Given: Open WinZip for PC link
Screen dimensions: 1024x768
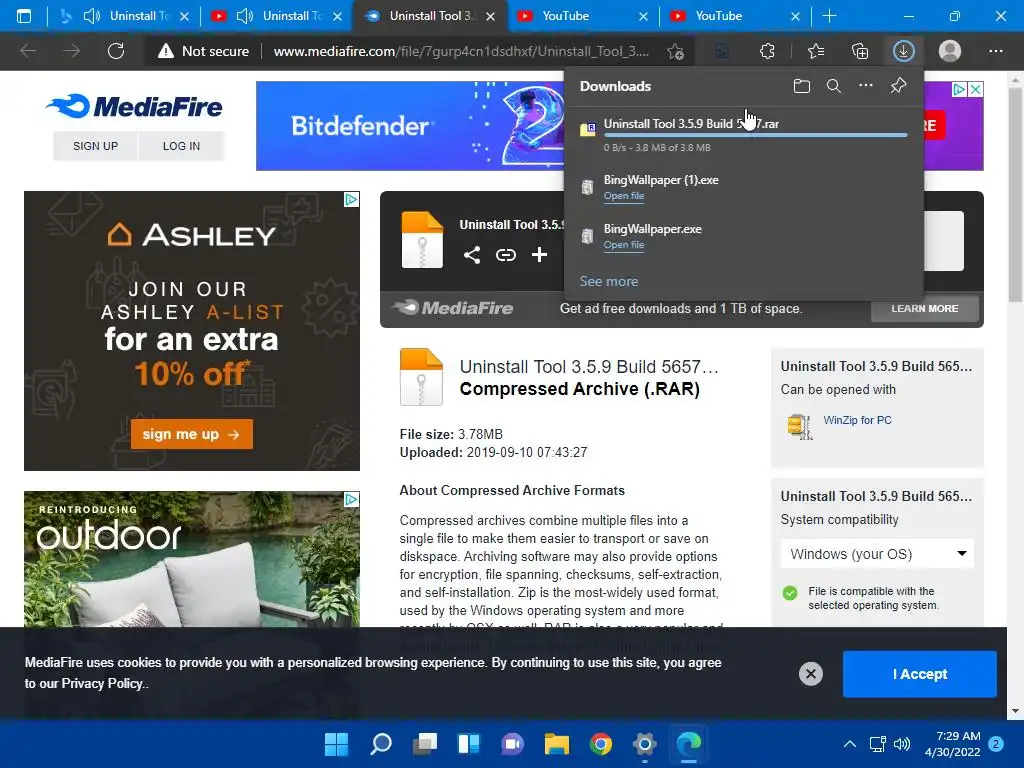Looking at the screenshot, I should tap(857, 420).
